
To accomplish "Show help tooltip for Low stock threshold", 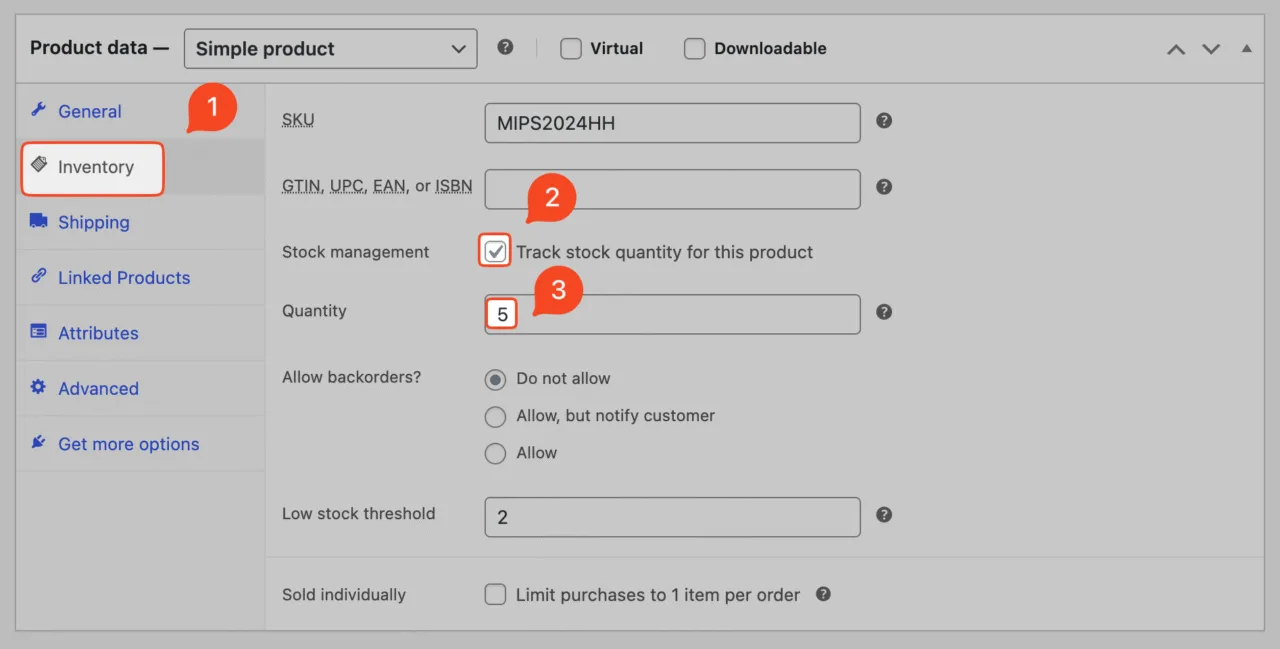I will pos(884,515).
